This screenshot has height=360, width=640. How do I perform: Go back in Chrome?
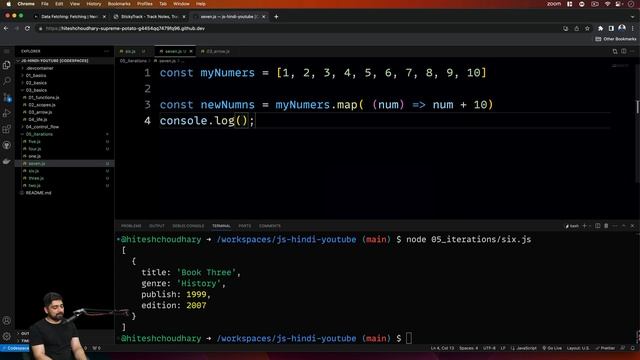pos(6,29)
